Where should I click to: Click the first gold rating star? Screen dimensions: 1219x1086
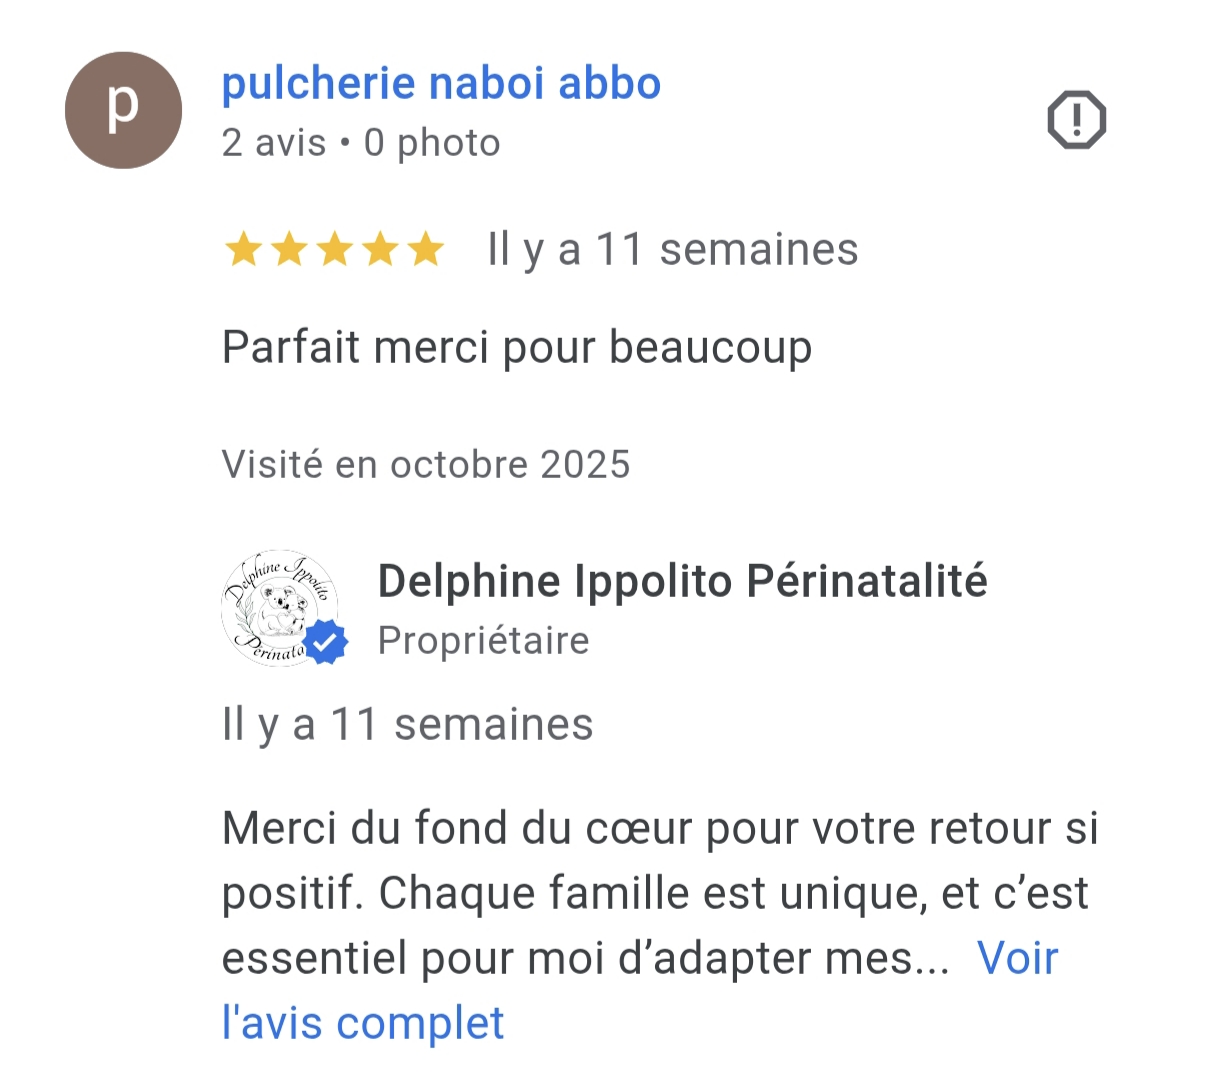(x=242, y=250)
